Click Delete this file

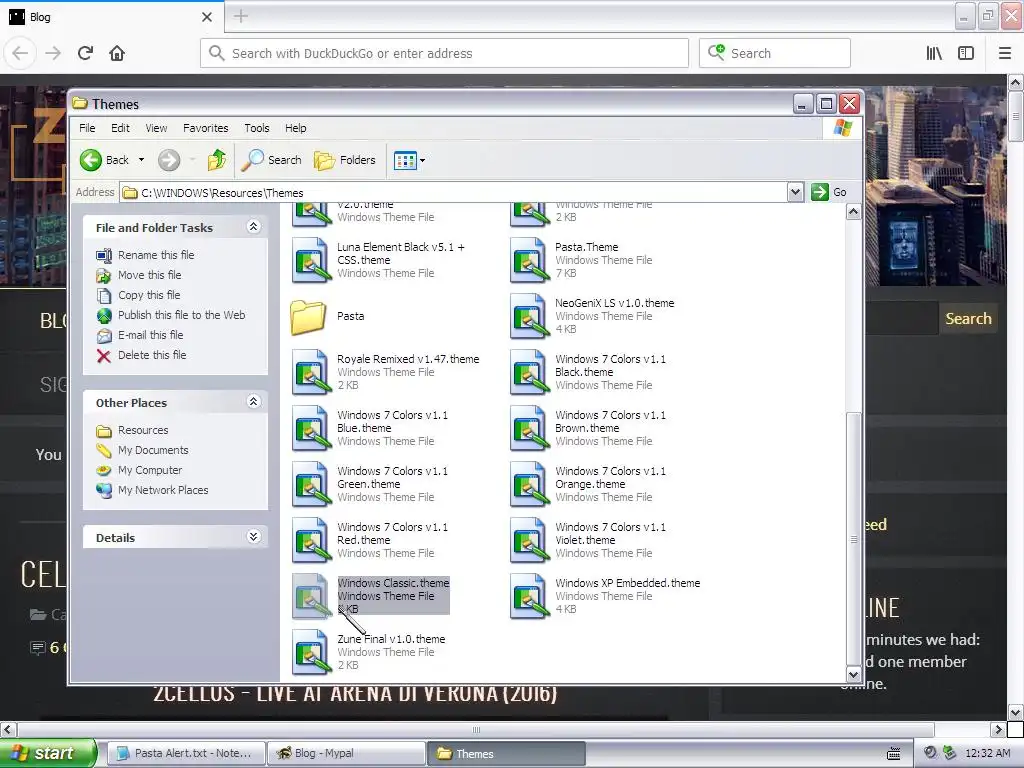point(152,355)
